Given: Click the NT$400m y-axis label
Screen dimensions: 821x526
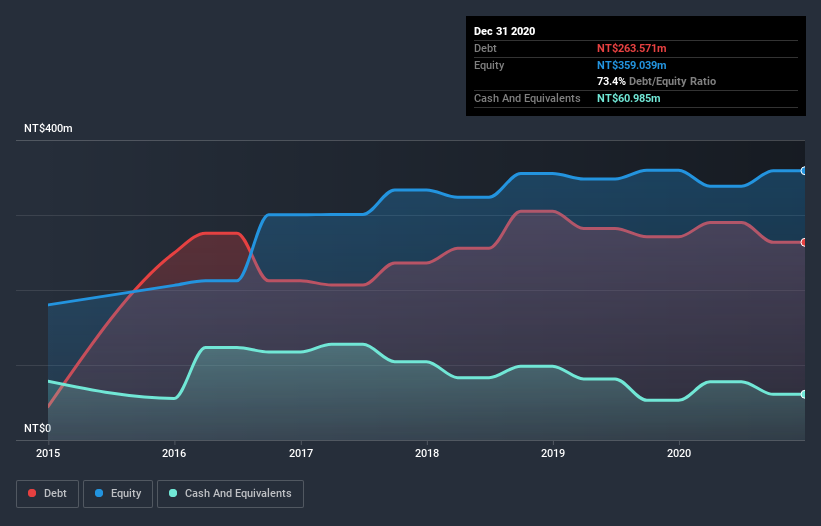Looking at the screenshot, I should click(x=48, y=128).
